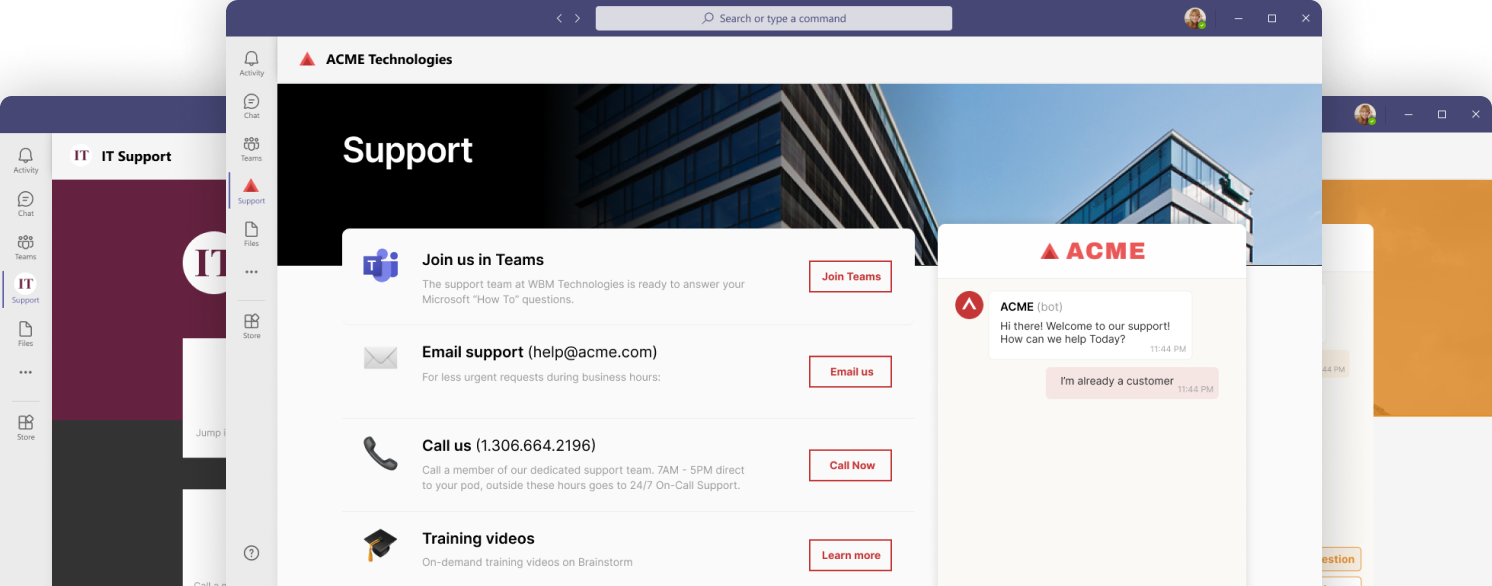
Task: Select the red triangle Support app icon
Action: coord(252,190)
